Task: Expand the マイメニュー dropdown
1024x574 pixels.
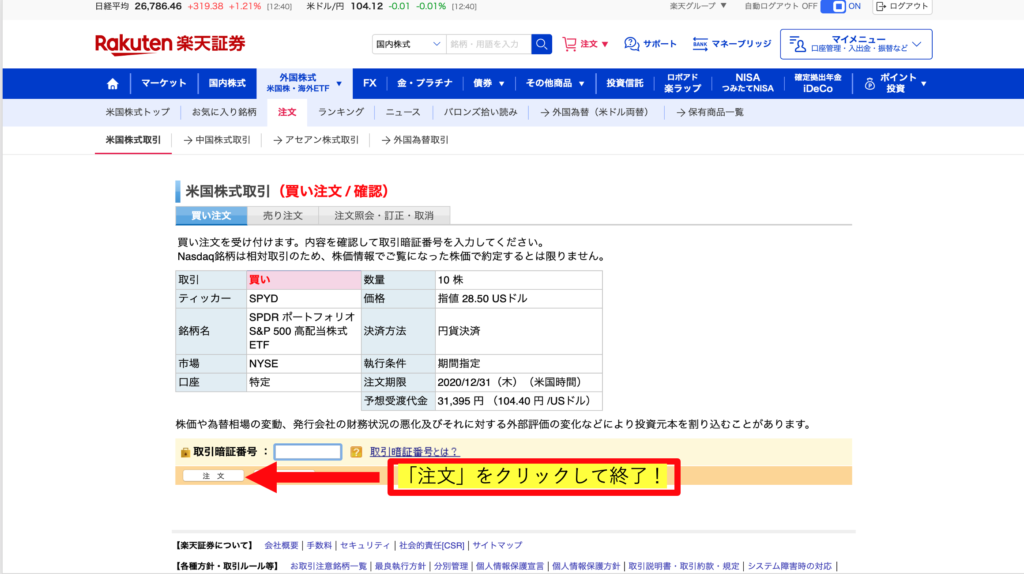Action: coord(856,44)
